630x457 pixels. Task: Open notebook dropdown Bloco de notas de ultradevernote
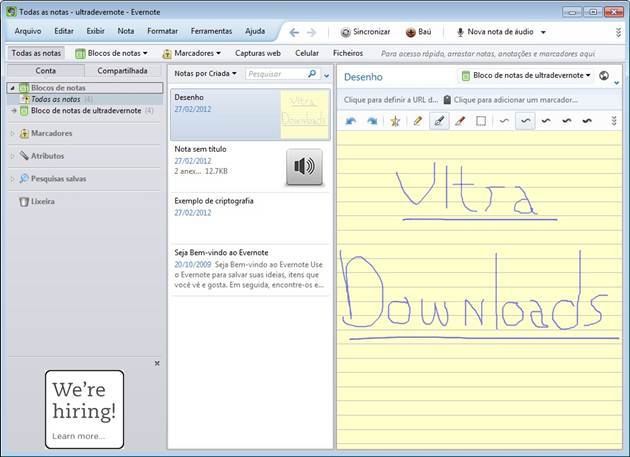(x=526, y=76)
